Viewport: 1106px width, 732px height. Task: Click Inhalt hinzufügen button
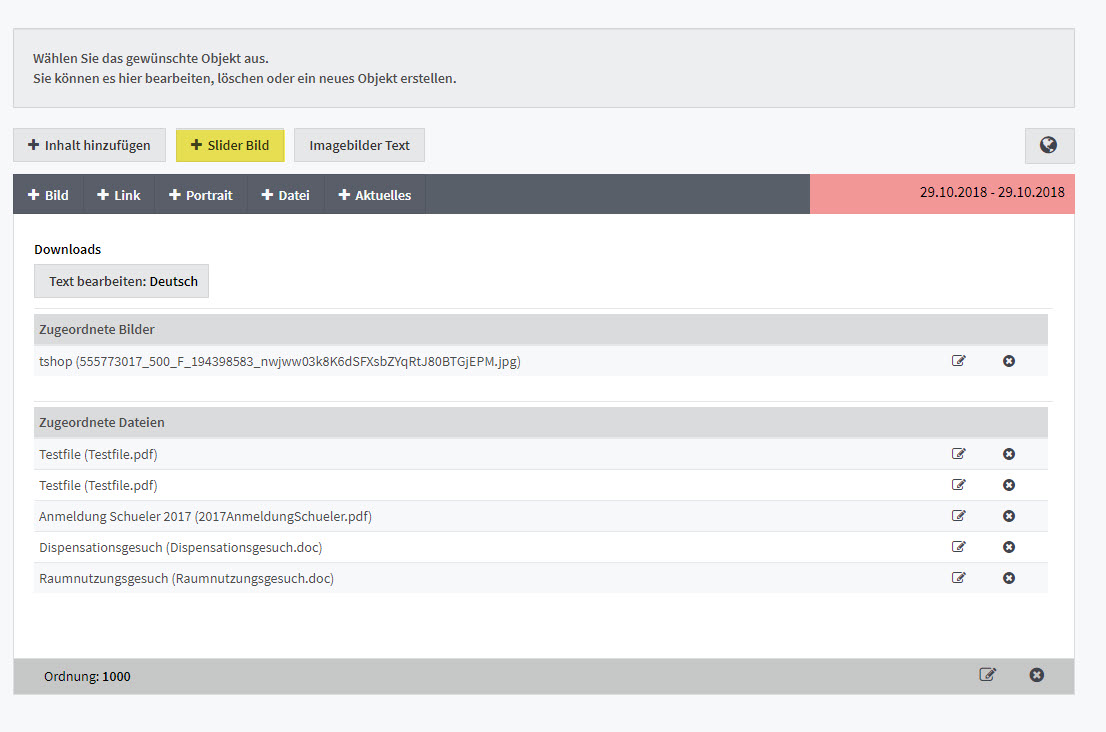[90, 145]
